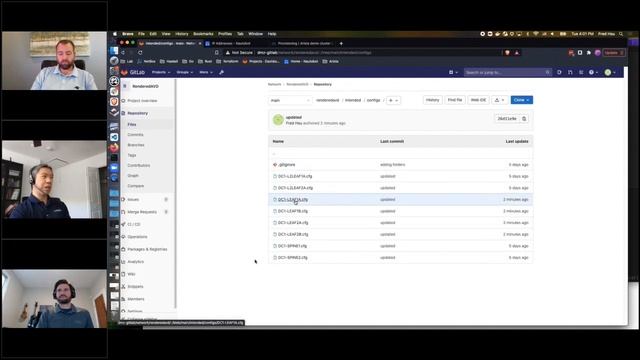Open Project overview in sidebar
Screen dimensions: 640x360
142,101
